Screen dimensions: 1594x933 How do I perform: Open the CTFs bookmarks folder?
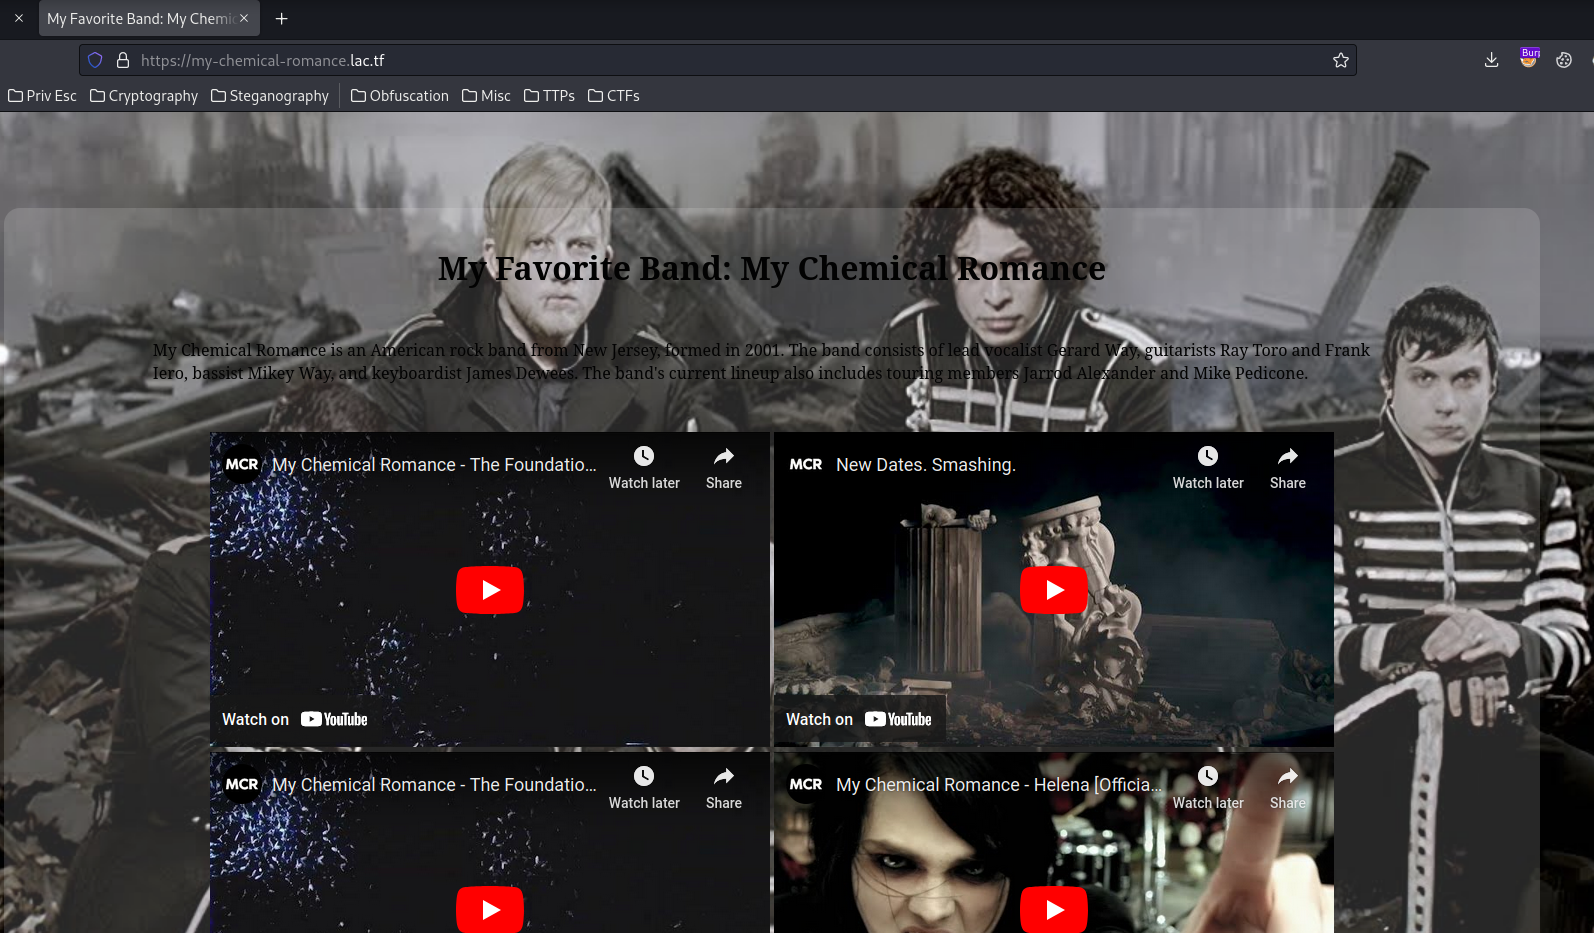tap(614, 96)
